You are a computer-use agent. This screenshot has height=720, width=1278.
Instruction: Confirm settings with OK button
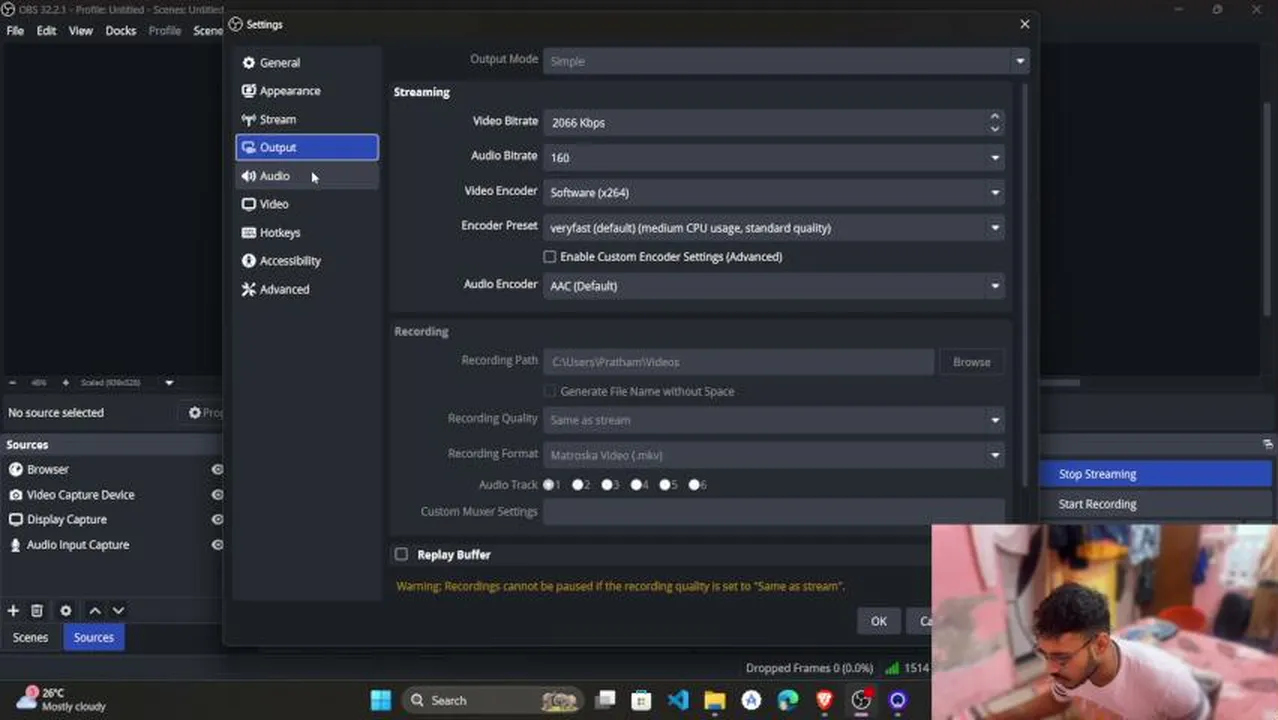878,621
